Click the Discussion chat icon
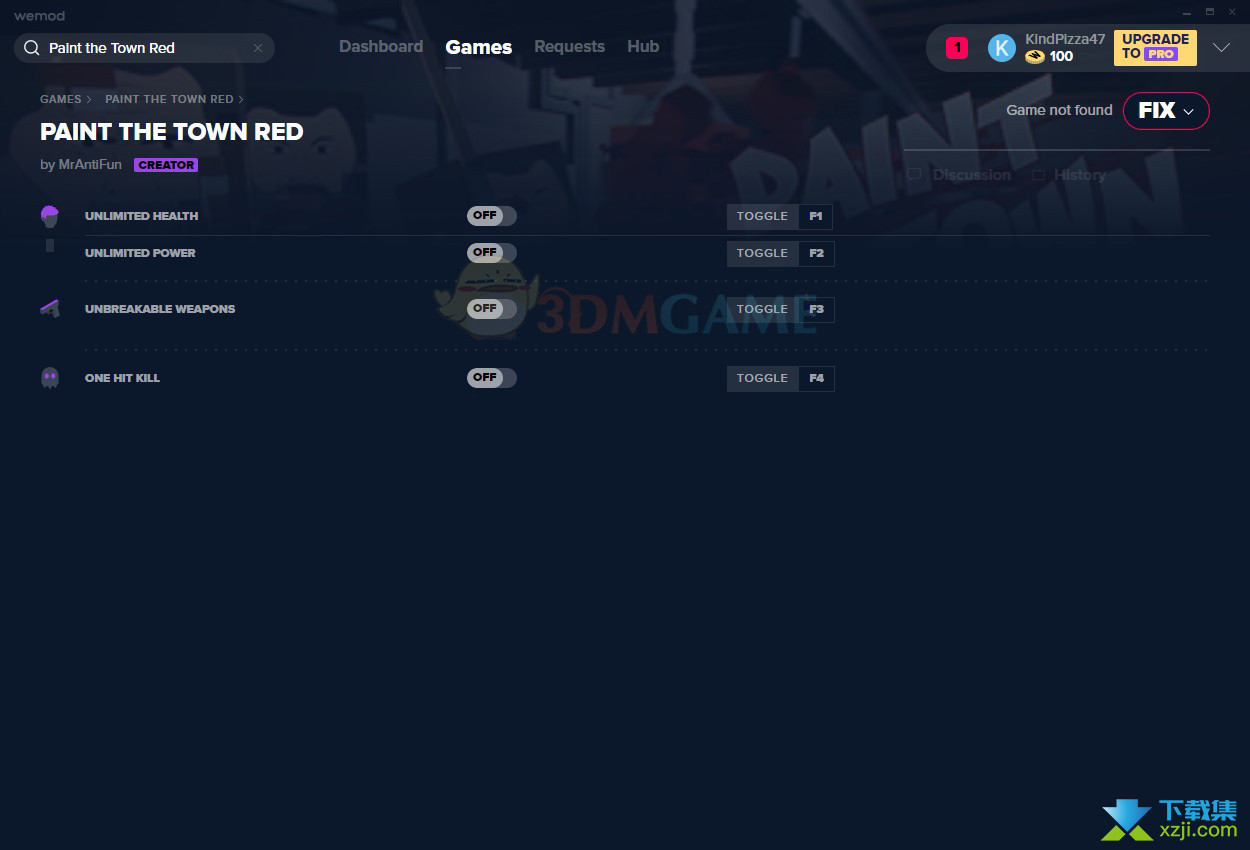 [914, 175]
